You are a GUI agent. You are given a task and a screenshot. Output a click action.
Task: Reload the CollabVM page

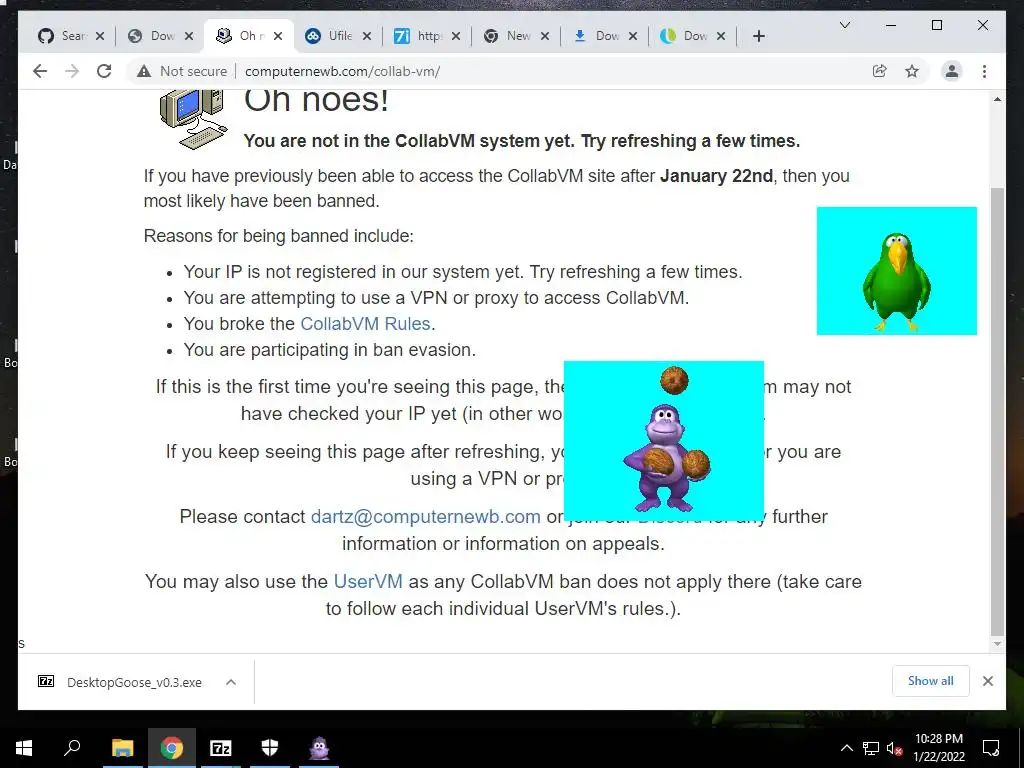pyautogui.click(x=104, y=71)
